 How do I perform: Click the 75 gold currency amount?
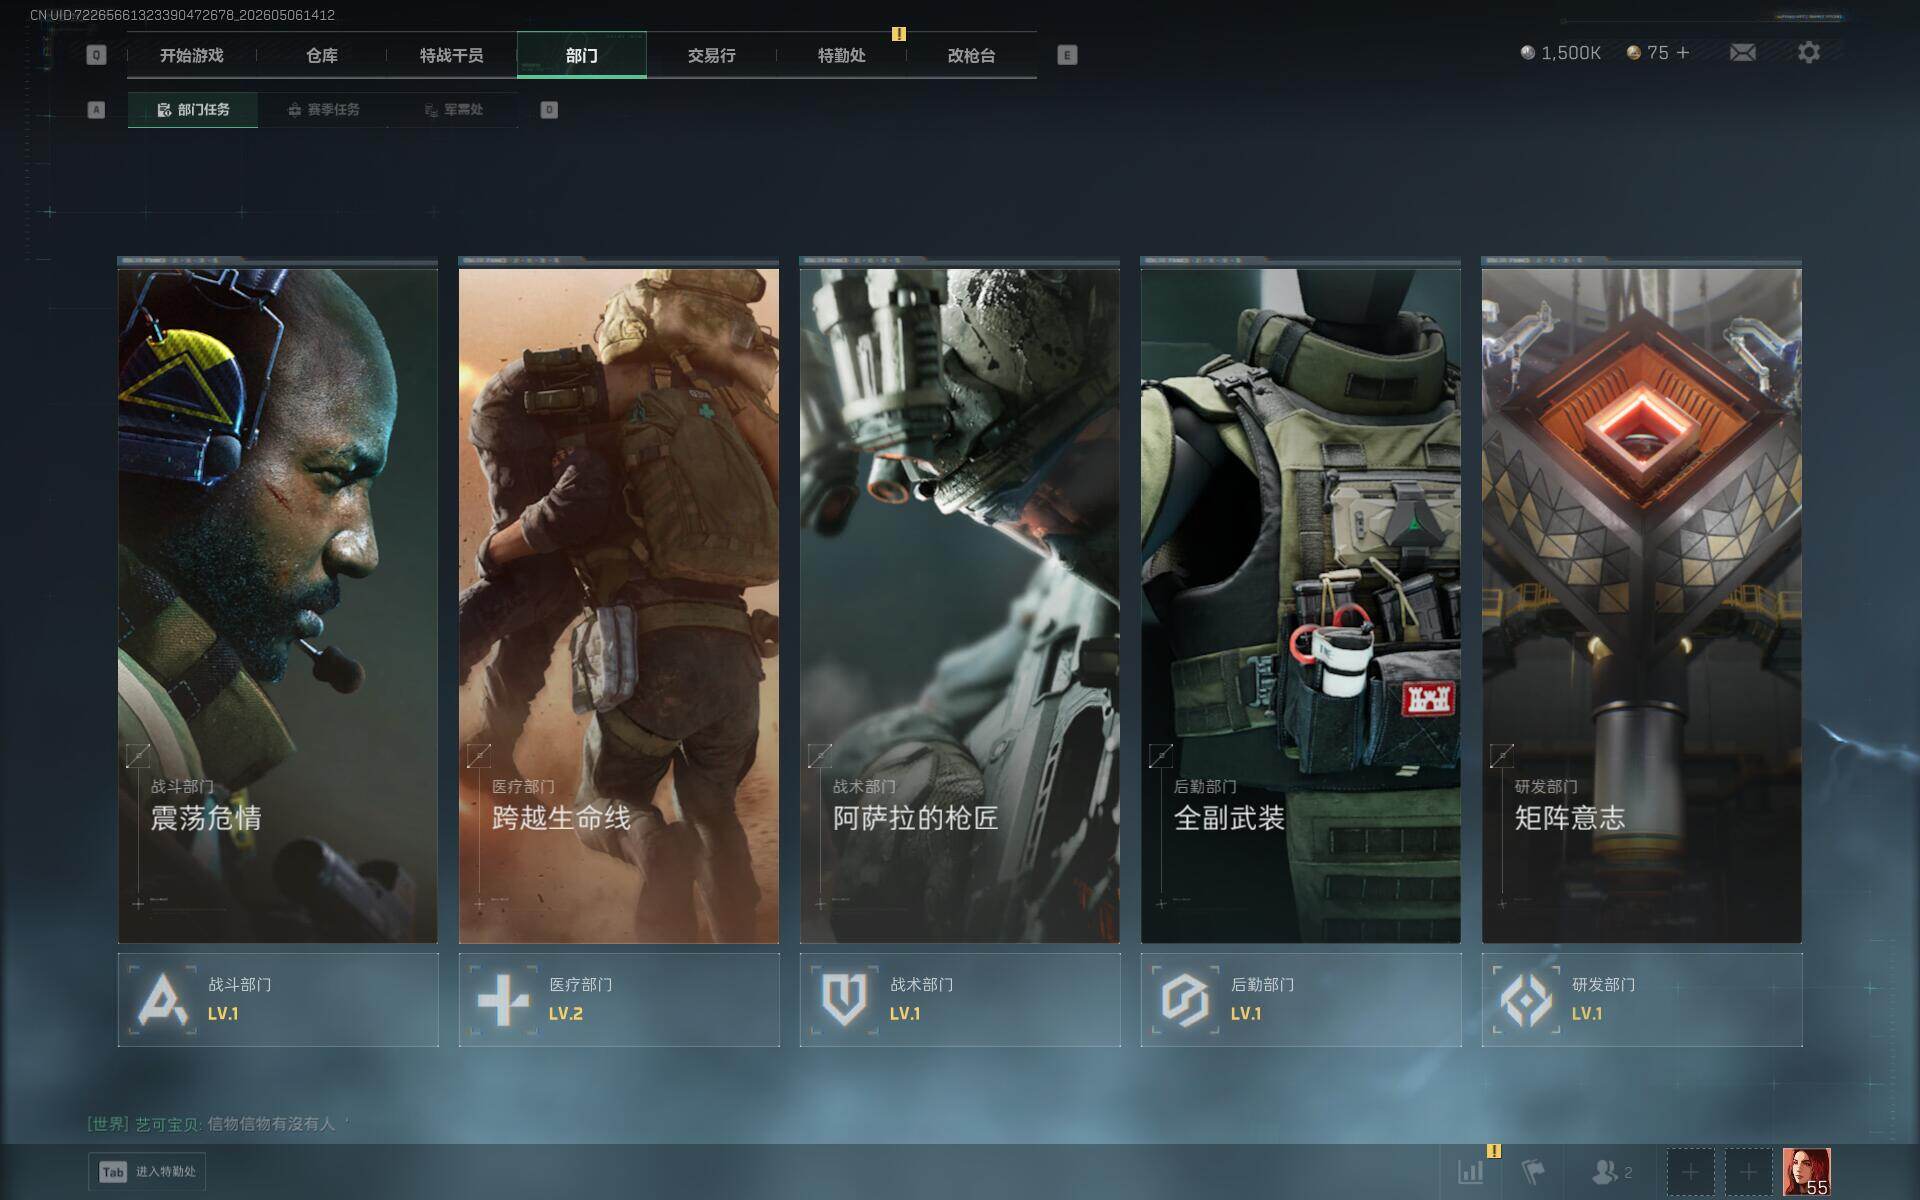pyautogui.click(x=1658, y=53)
